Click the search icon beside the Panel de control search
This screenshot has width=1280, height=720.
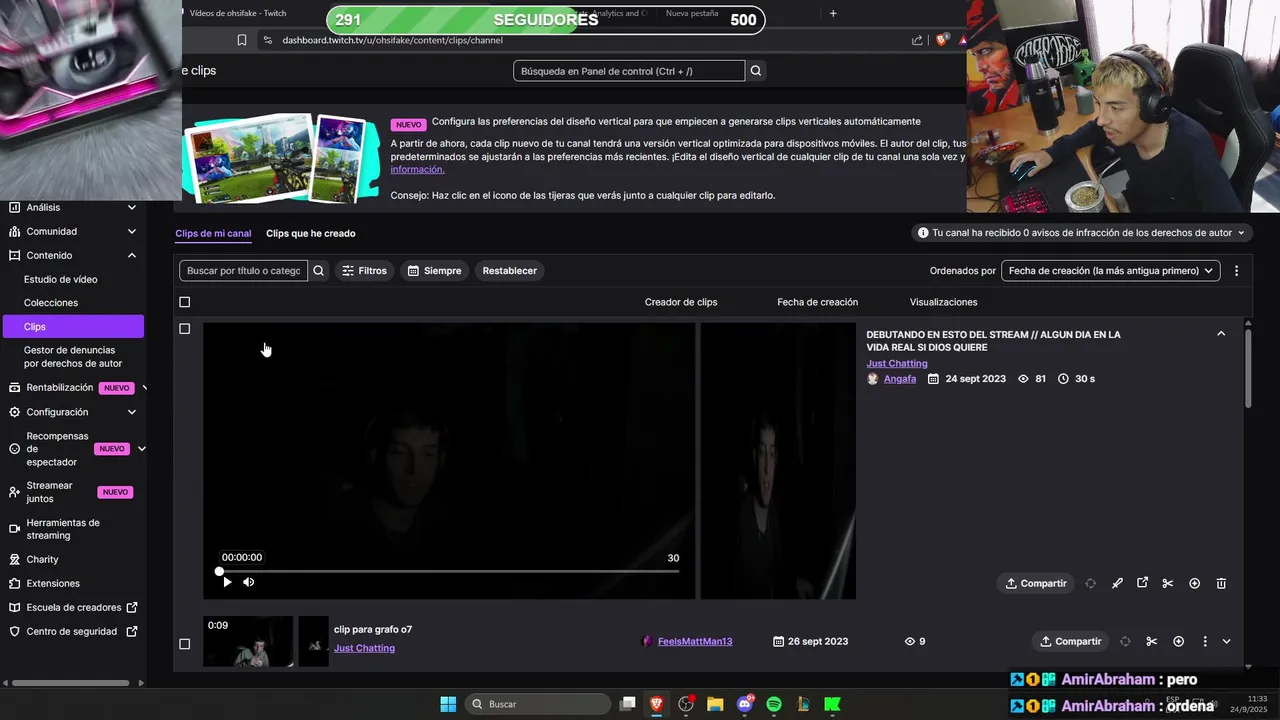point(756,71)
